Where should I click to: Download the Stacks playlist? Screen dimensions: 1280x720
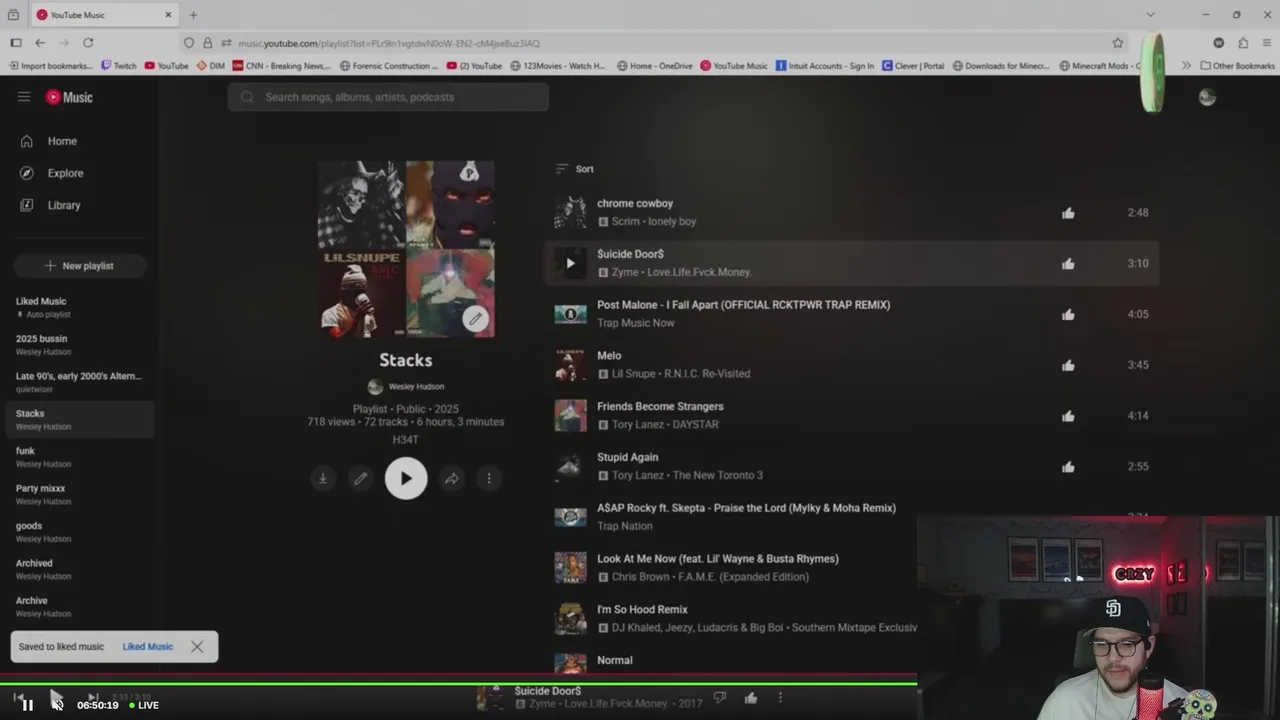coord(322,478)
